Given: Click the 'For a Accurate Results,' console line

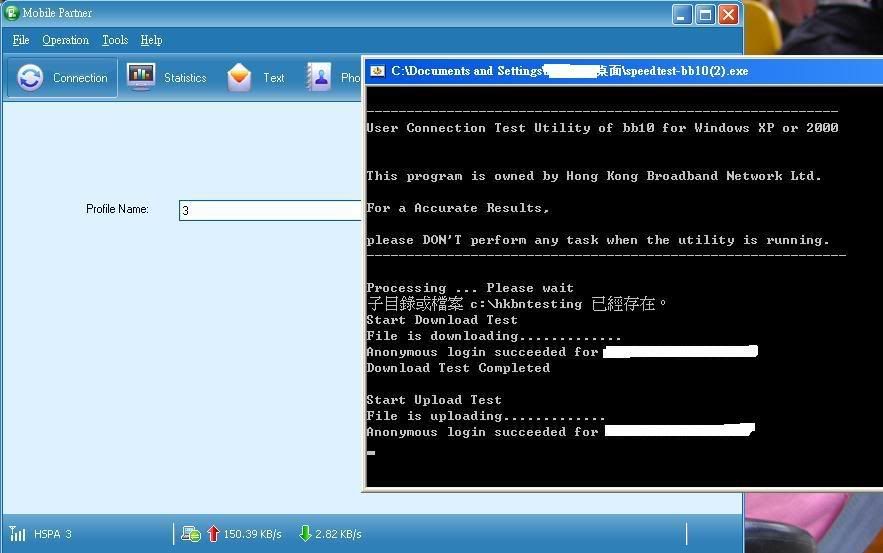Looking at the screenshot, I should coord(457,208).
